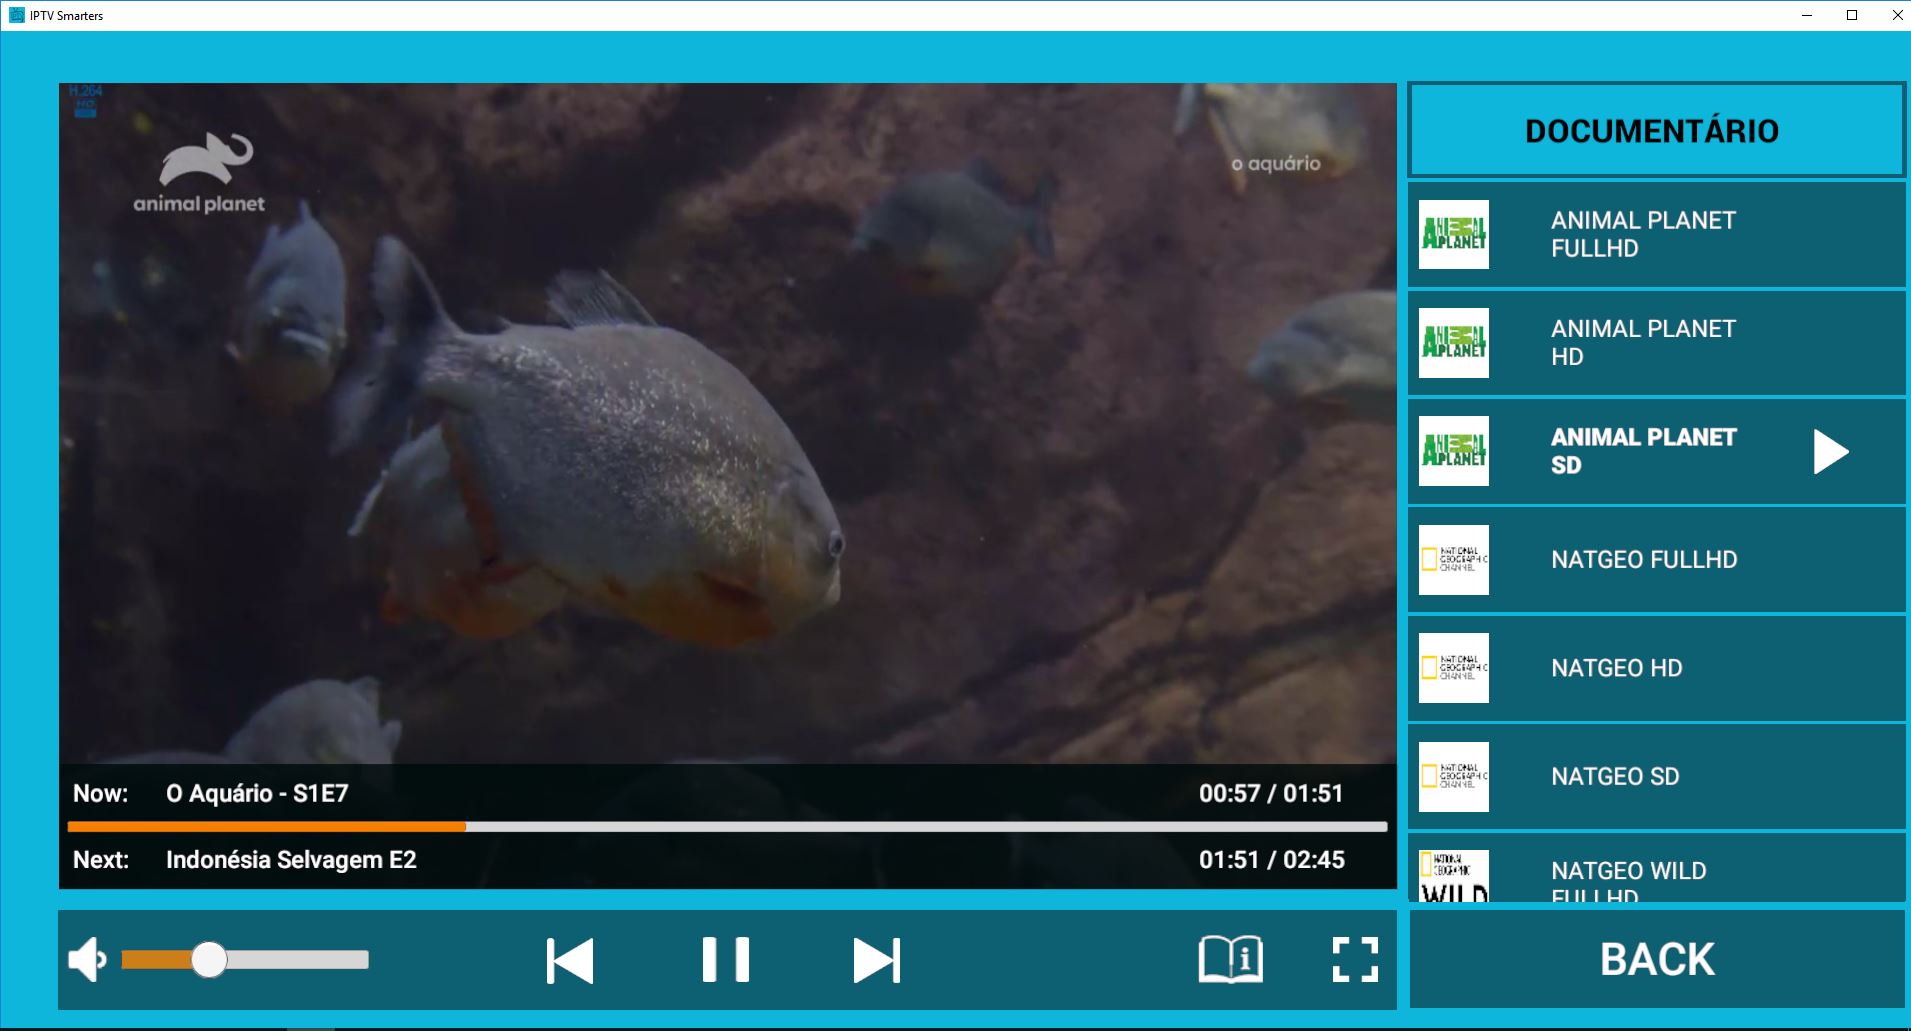Screen dimensions: 1911x1031
Task: Click the H.264 codec badge
Action: point(85,100)
